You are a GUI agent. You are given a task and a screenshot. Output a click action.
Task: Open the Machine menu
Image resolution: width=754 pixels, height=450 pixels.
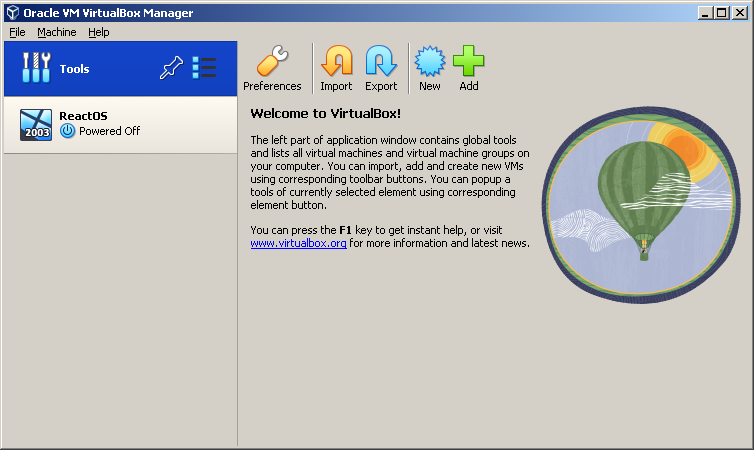tap(57, 32)
